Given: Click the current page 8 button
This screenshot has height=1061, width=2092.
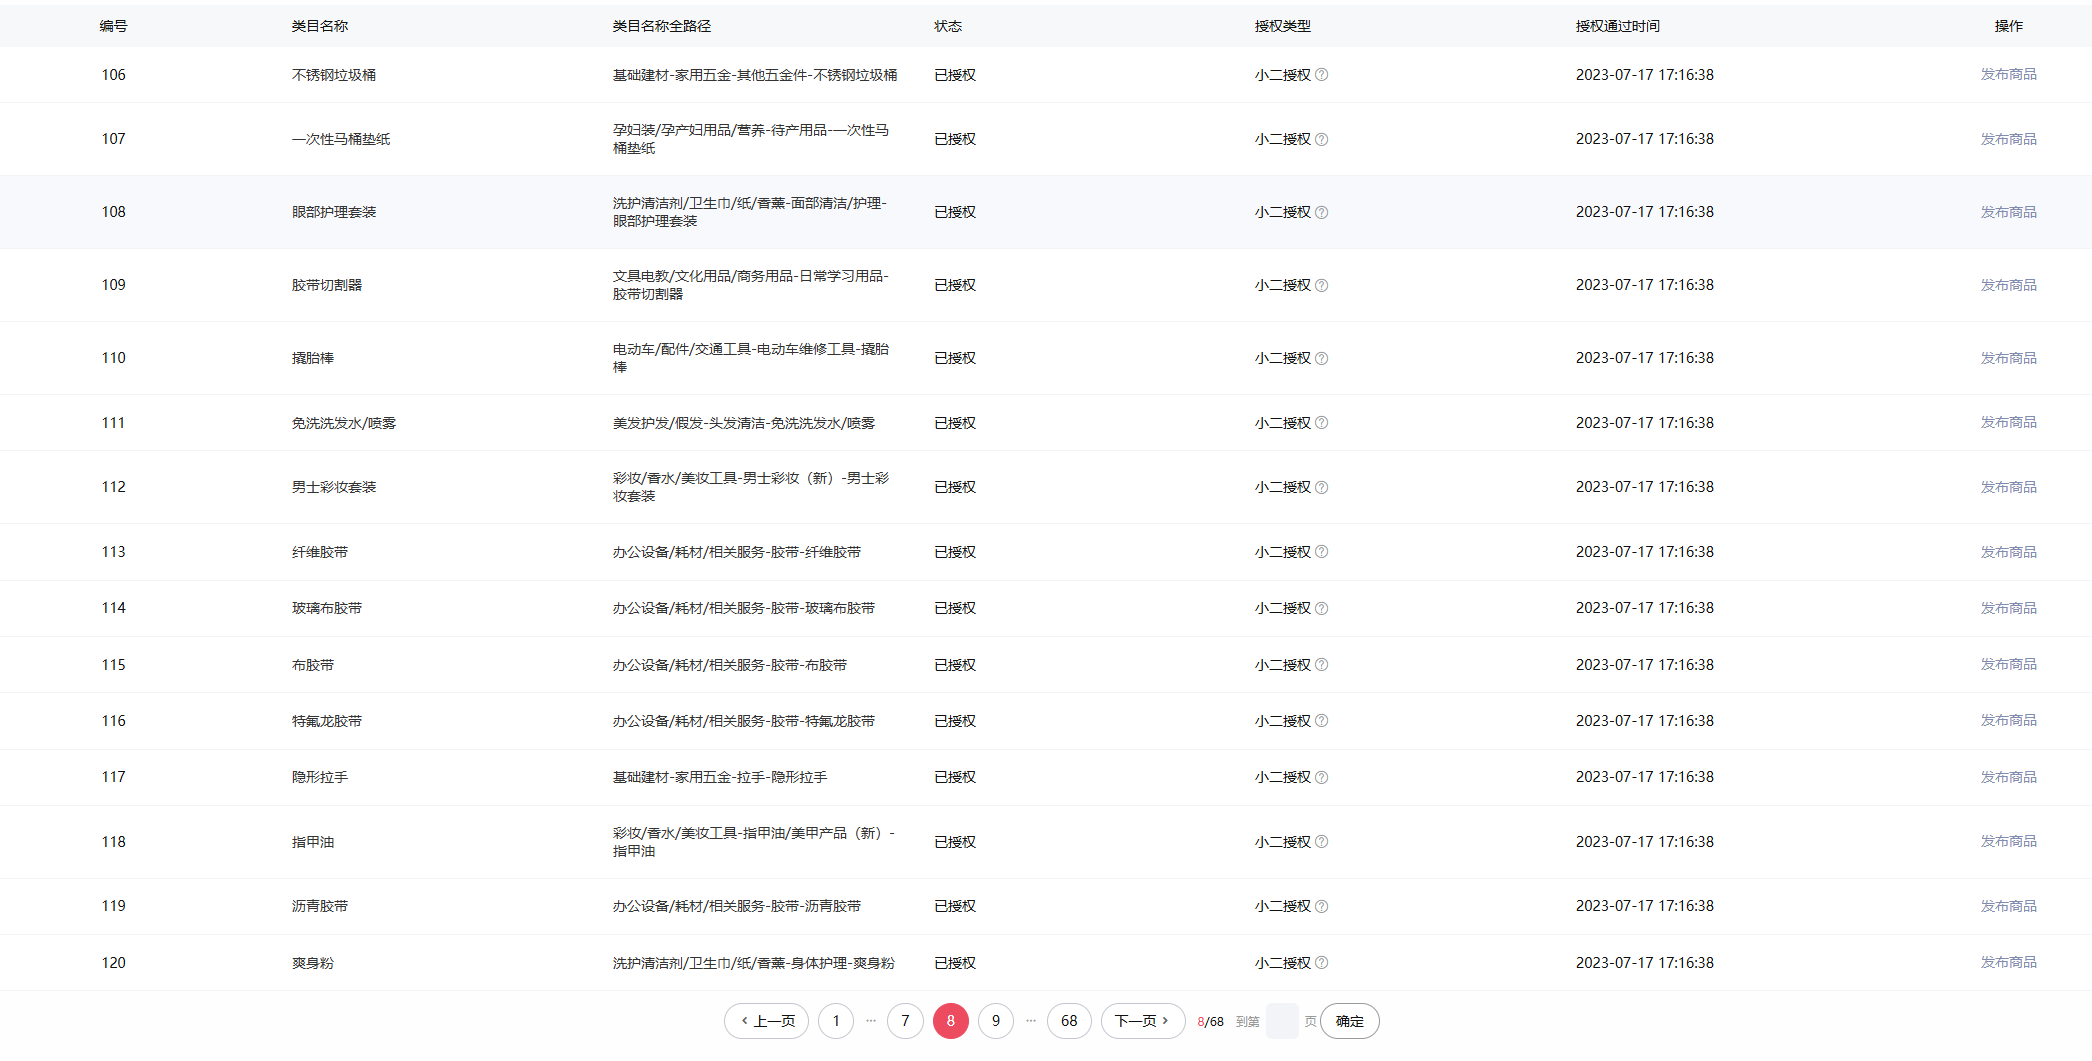Looking at the screenshot, I should pyautogui.click(x=950, y=1021).
